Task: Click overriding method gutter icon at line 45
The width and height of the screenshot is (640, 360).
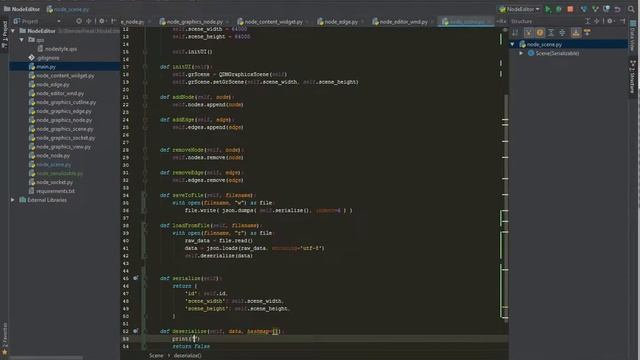Action: coord(136,278)
